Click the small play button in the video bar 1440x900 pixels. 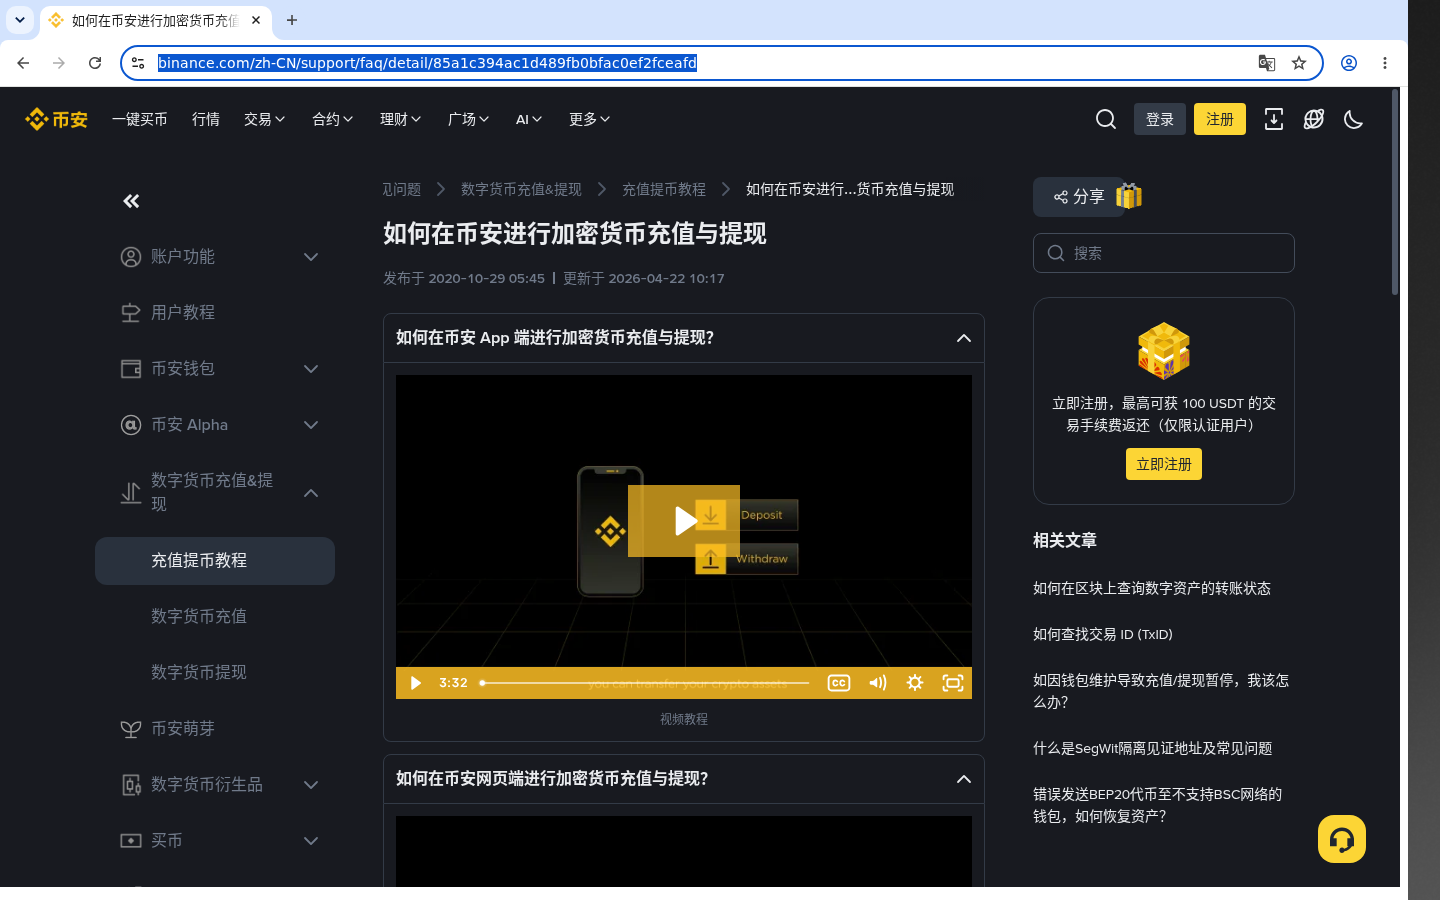[x=415, y=683]
